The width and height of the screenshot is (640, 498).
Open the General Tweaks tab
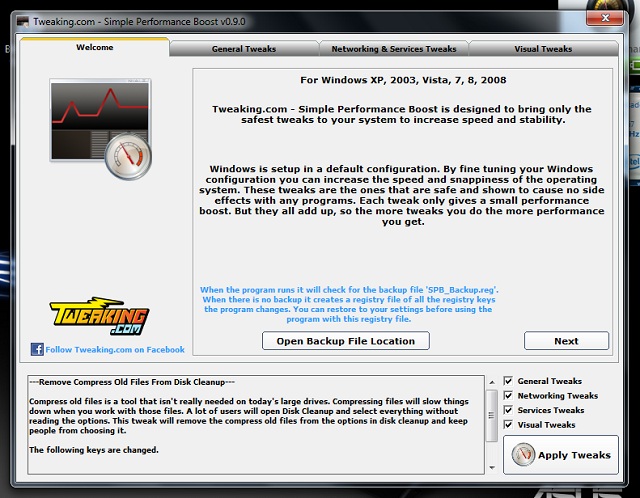[x=244, y=49]
